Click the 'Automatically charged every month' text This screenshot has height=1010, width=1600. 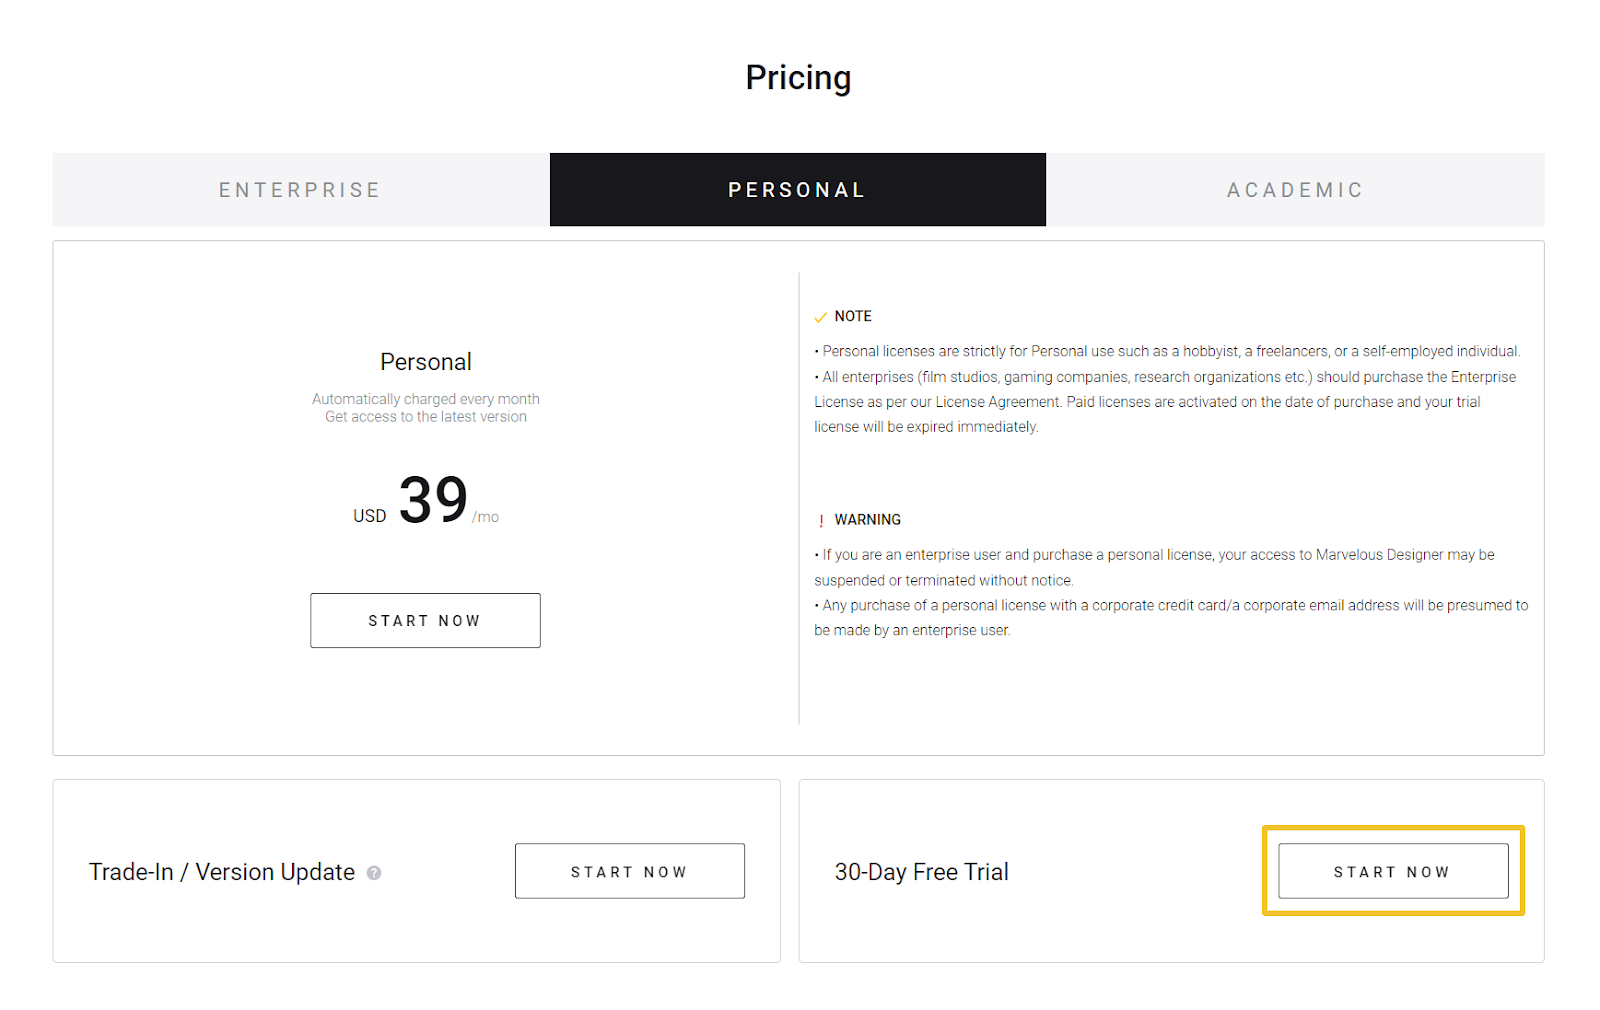pyautogui.click(x=425, y=399)
